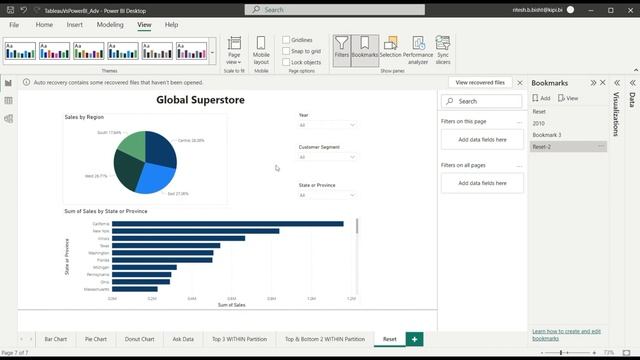
Task: Enable the Lock objects checkbox
Action: pos(286,62)
